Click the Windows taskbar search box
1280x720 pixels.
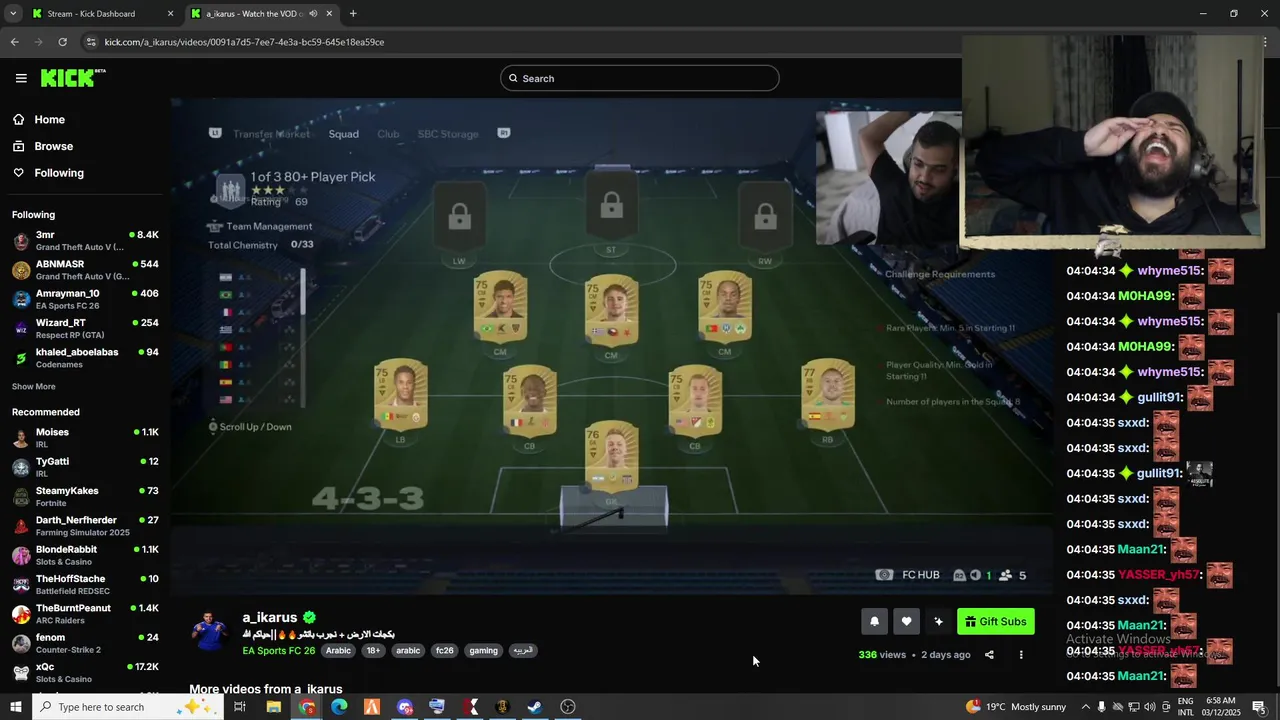coord(128,707)
